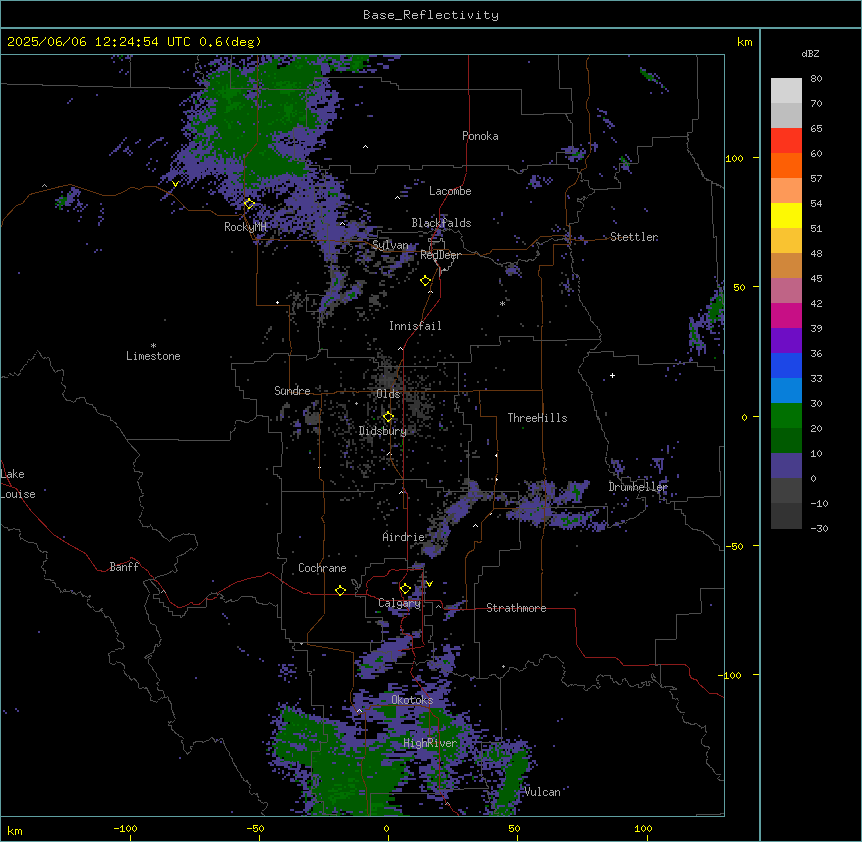Pick the red 60-65 dBZ legend swatch
This screenshot has height=842, width=862.
[786, 141]
